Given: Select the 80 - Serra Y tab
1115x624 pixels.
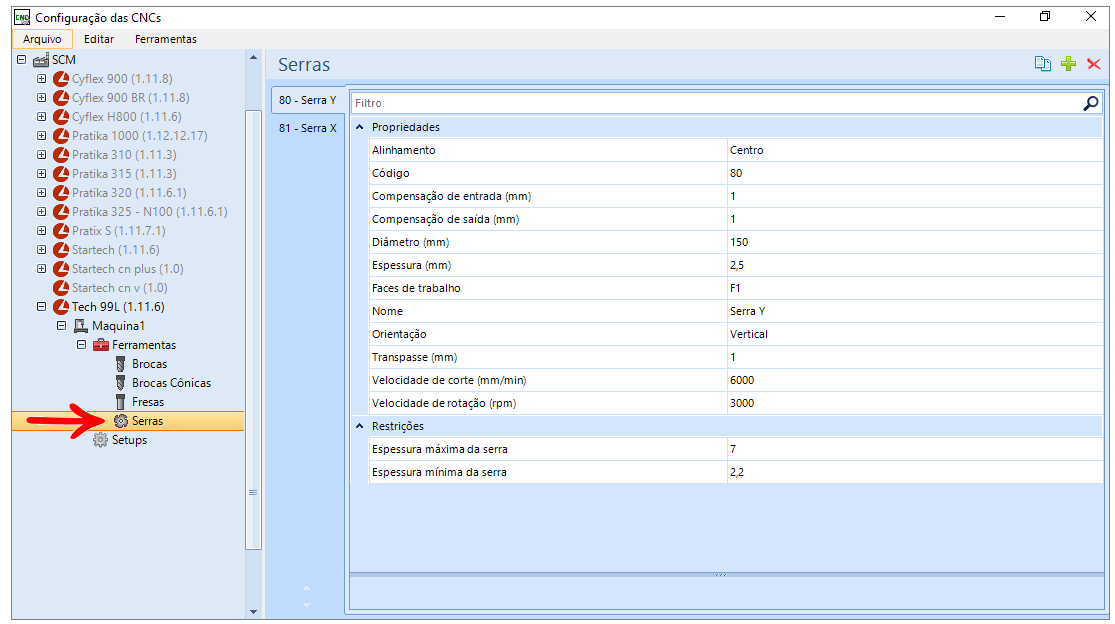Looking at the screenshot, I should [307, 100].
